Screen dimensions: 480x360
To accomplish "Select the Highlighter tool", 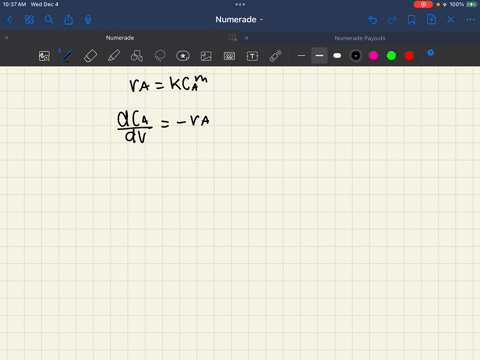I will 114,56.
